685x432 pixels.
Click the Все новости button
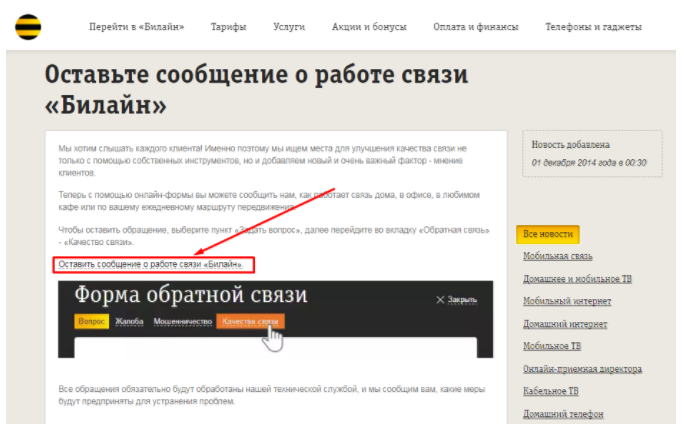[x=548, y=234]
